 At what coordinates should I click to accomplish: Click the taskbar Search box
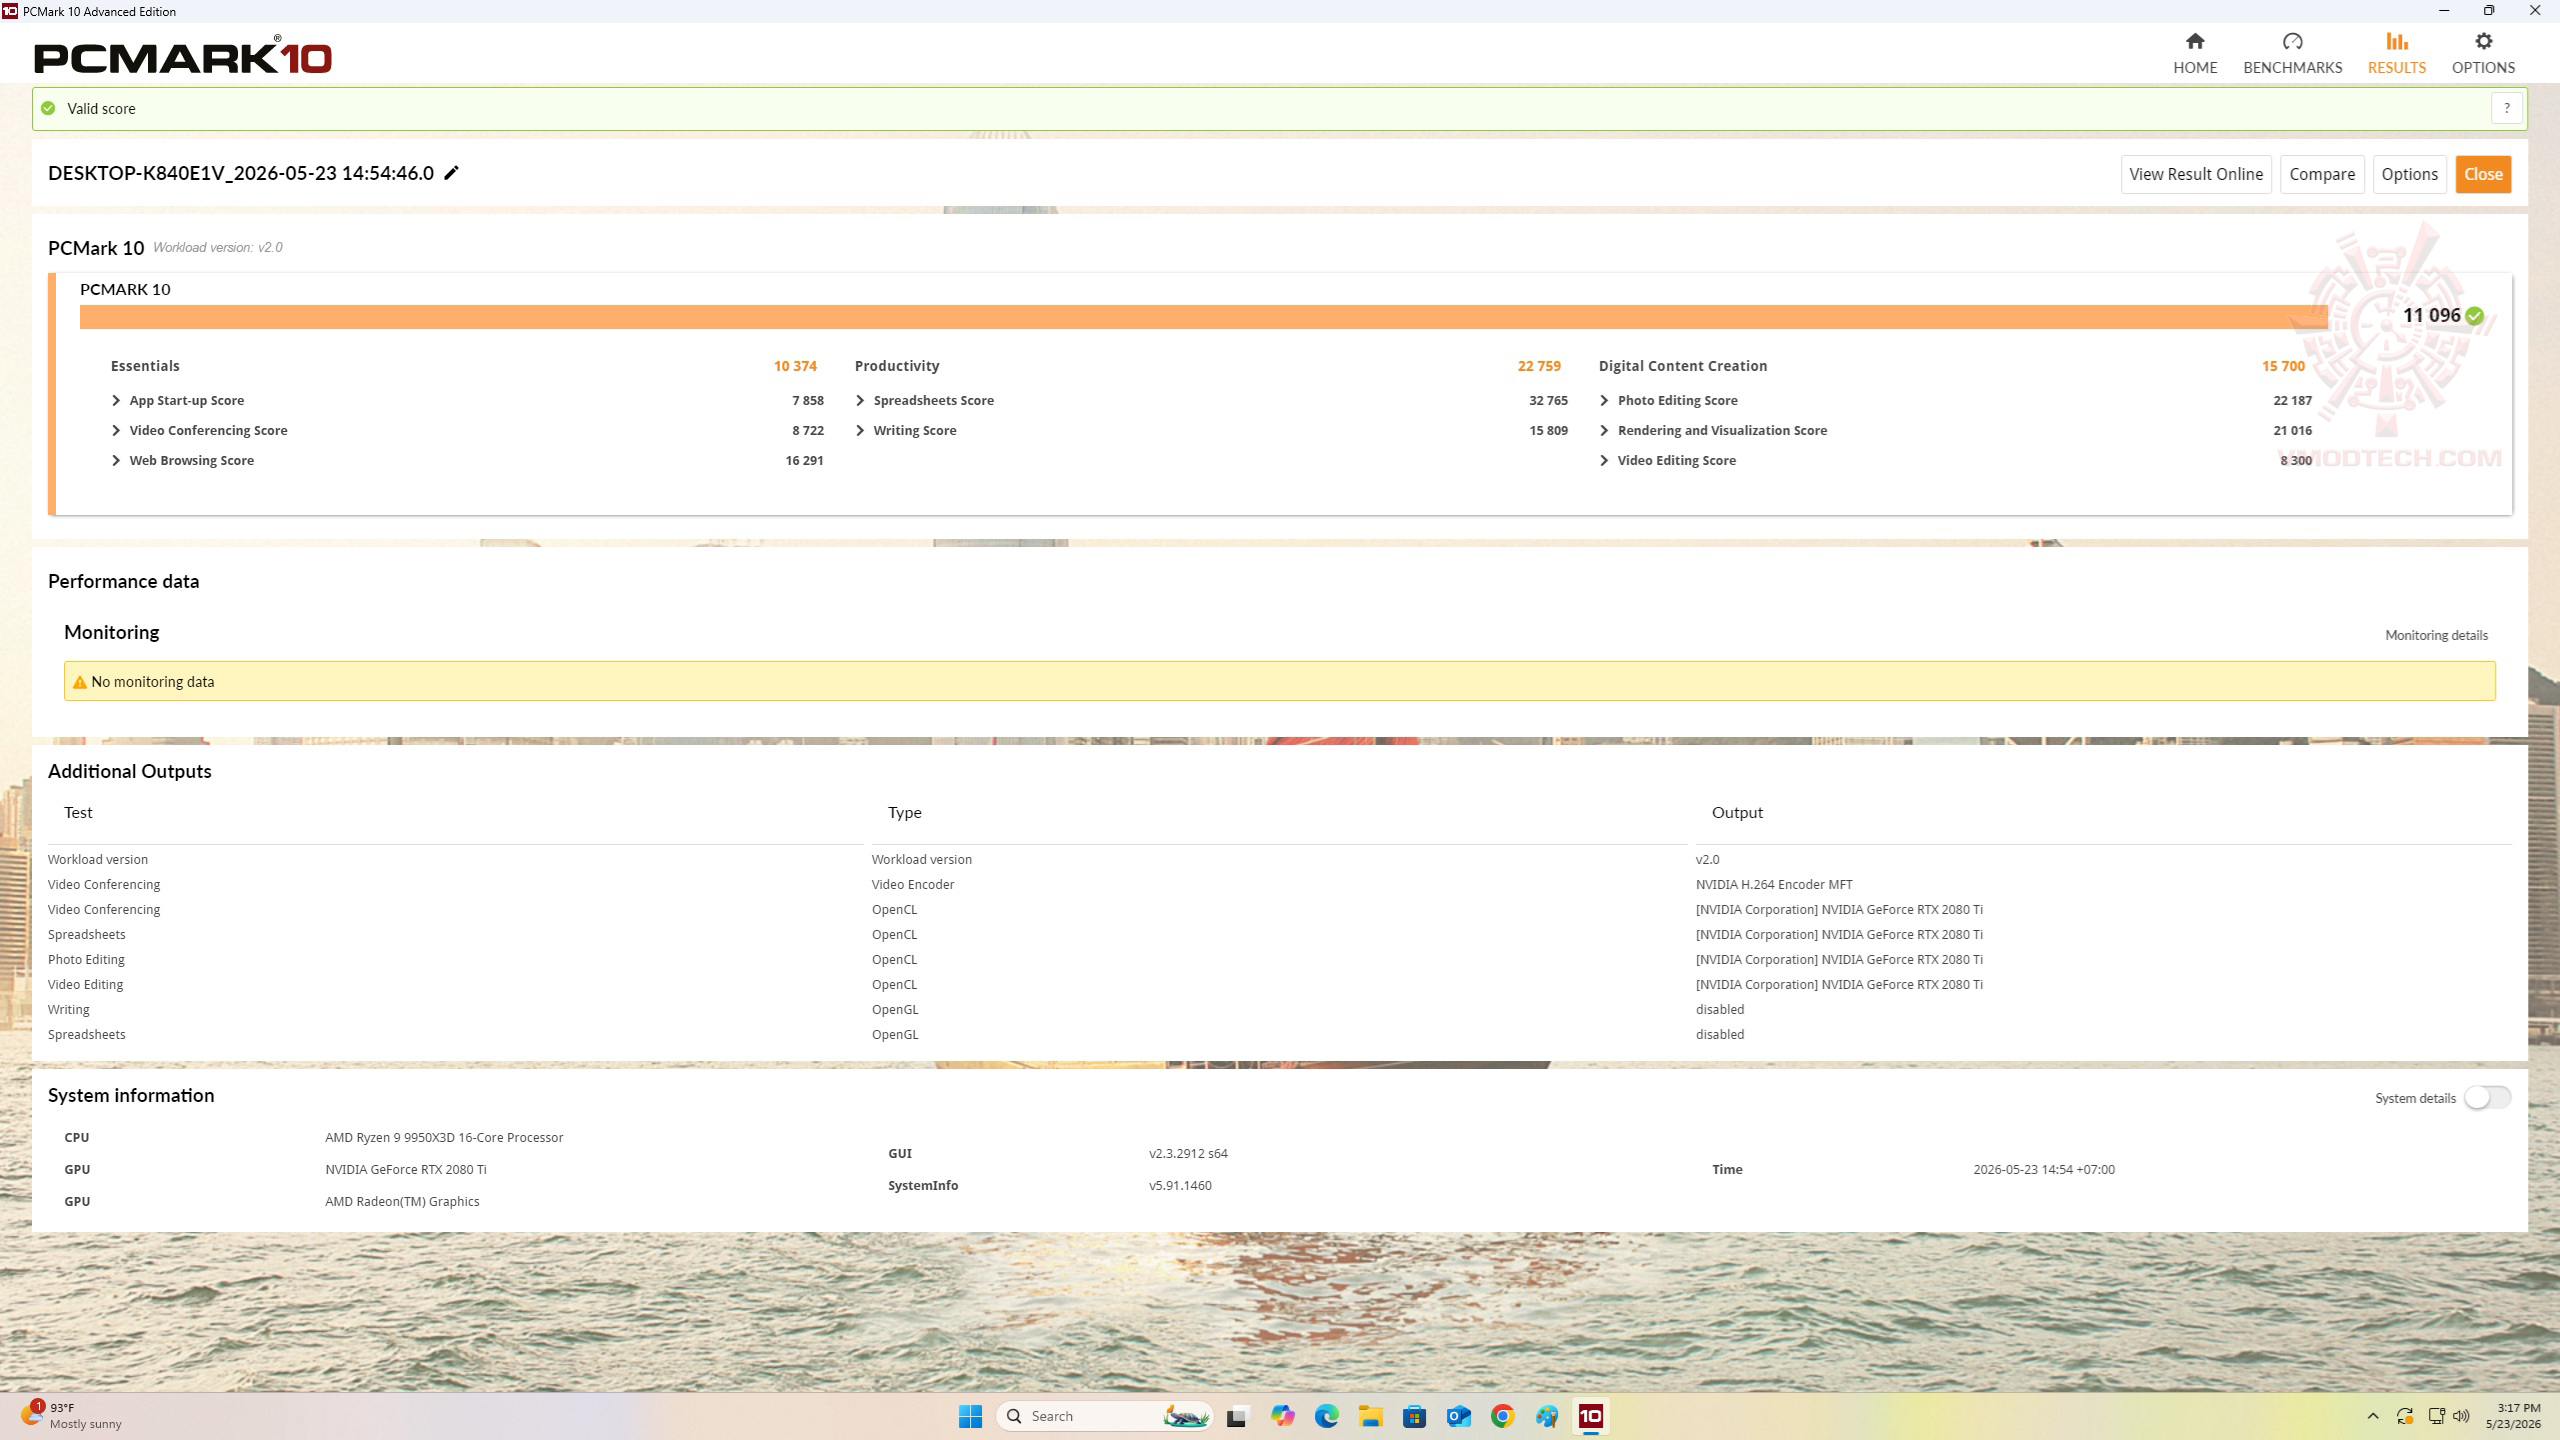point(1104,1416)
